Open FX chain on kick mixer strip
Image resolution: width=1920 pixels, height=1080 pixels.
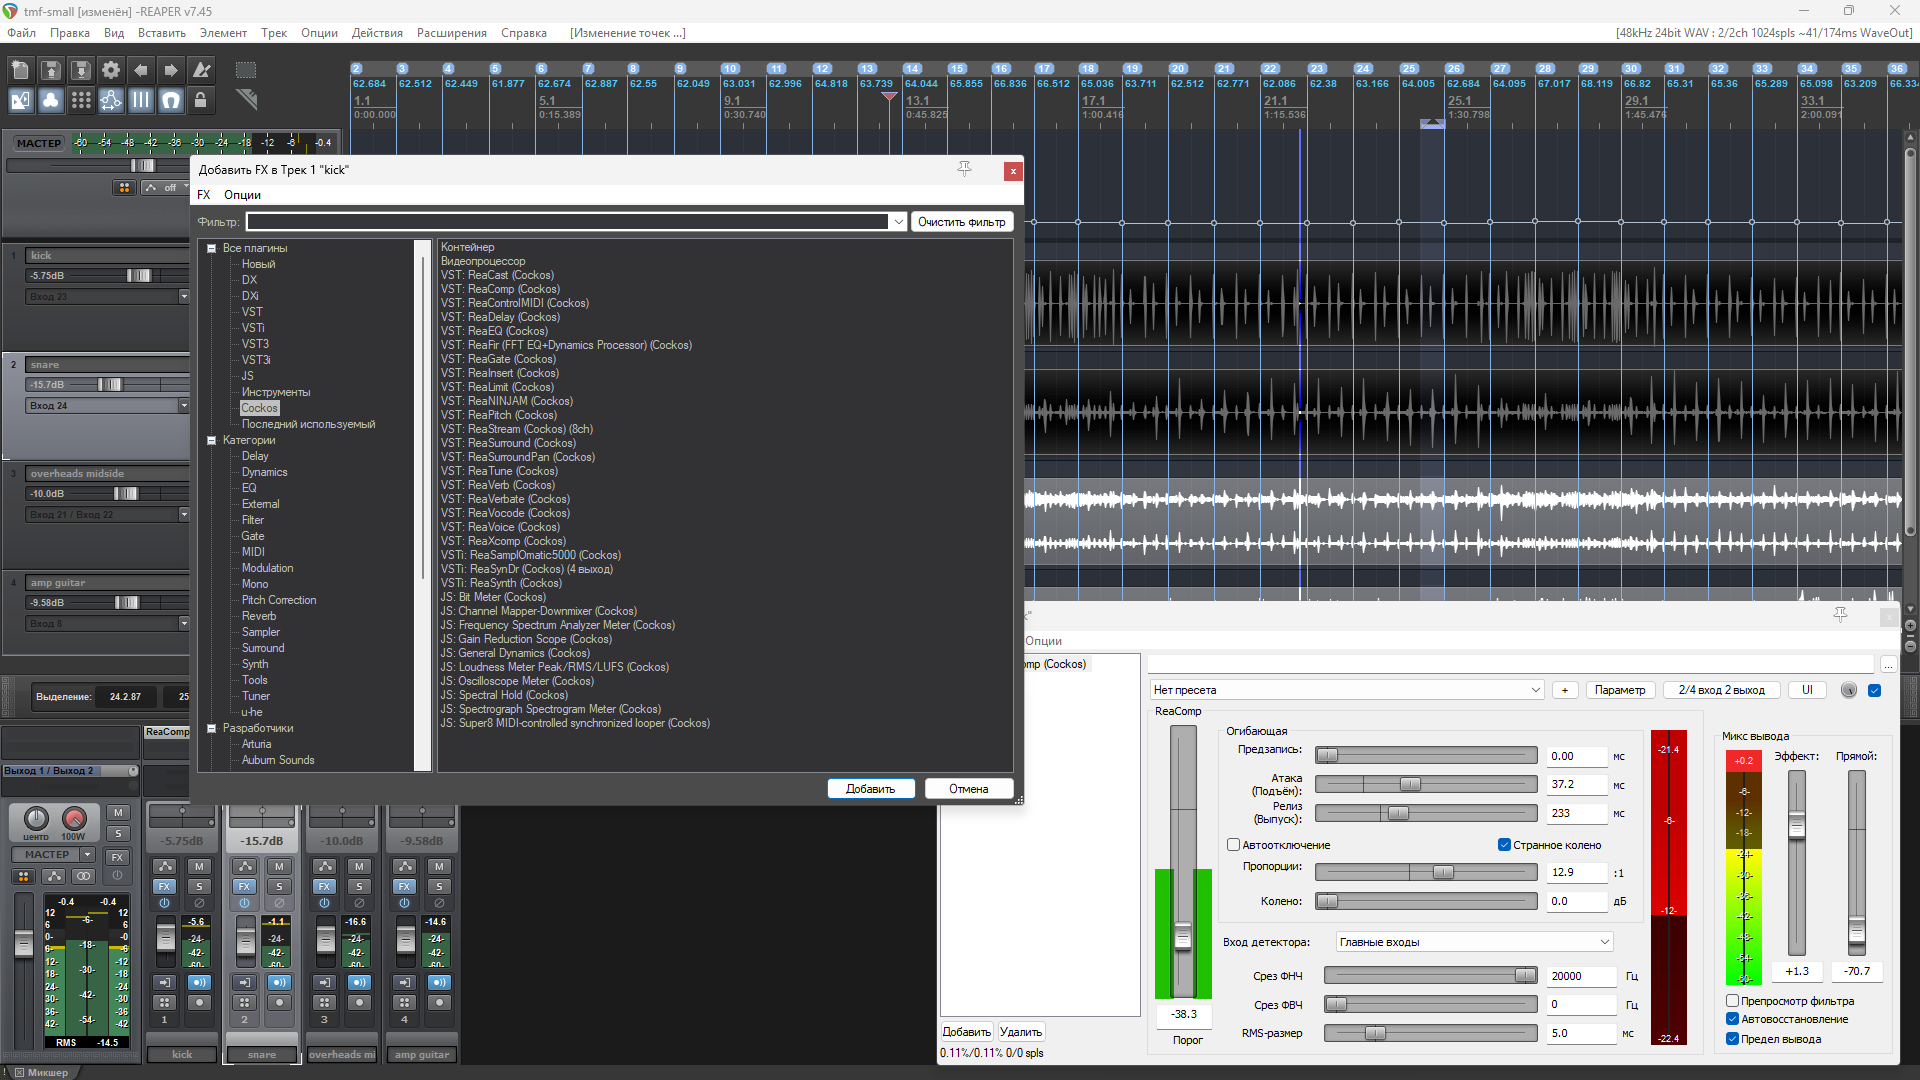pyautogui.click(x=164, y=886)
